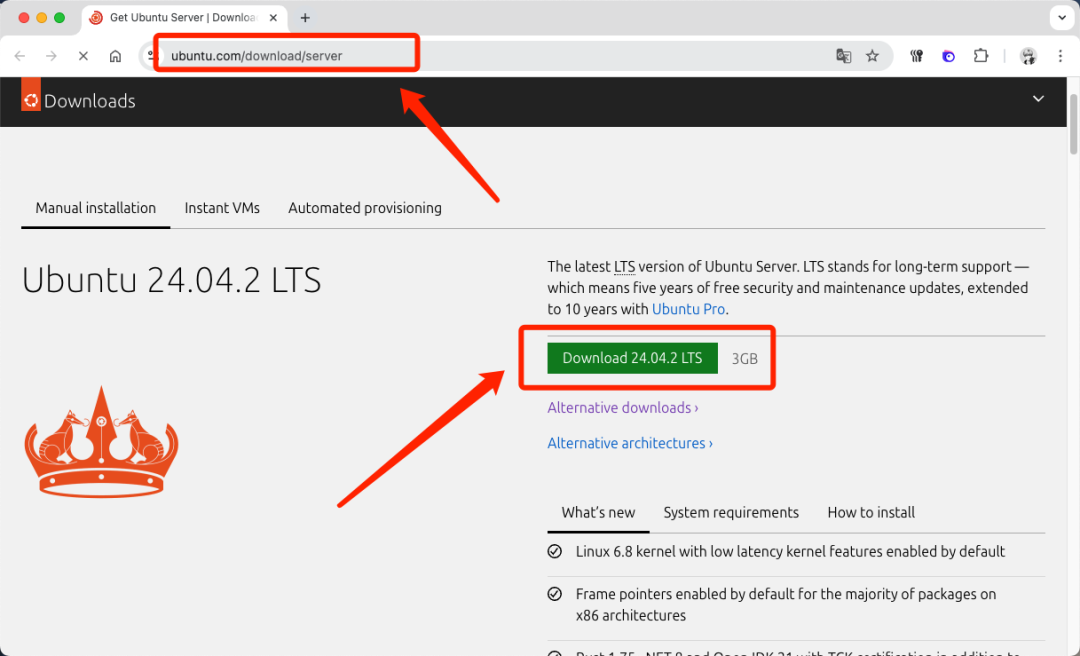Click the Downloads header title
The height and width of the screenshot is (656, 1080).
point(90,101)
